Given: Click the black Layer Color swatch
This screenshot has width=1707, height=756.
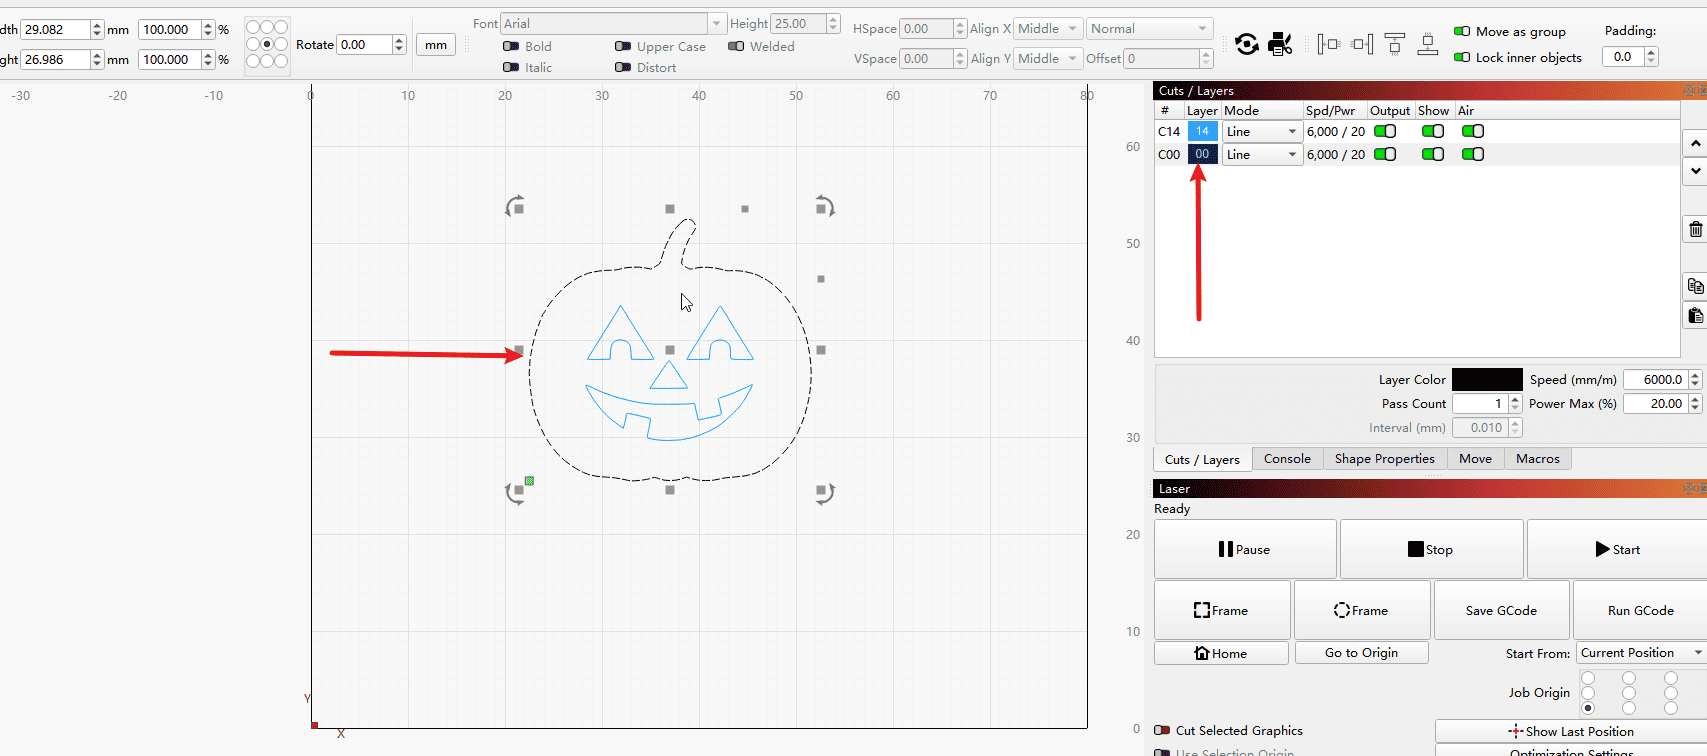Looking at the screenshot, I should pos(1487,380).
